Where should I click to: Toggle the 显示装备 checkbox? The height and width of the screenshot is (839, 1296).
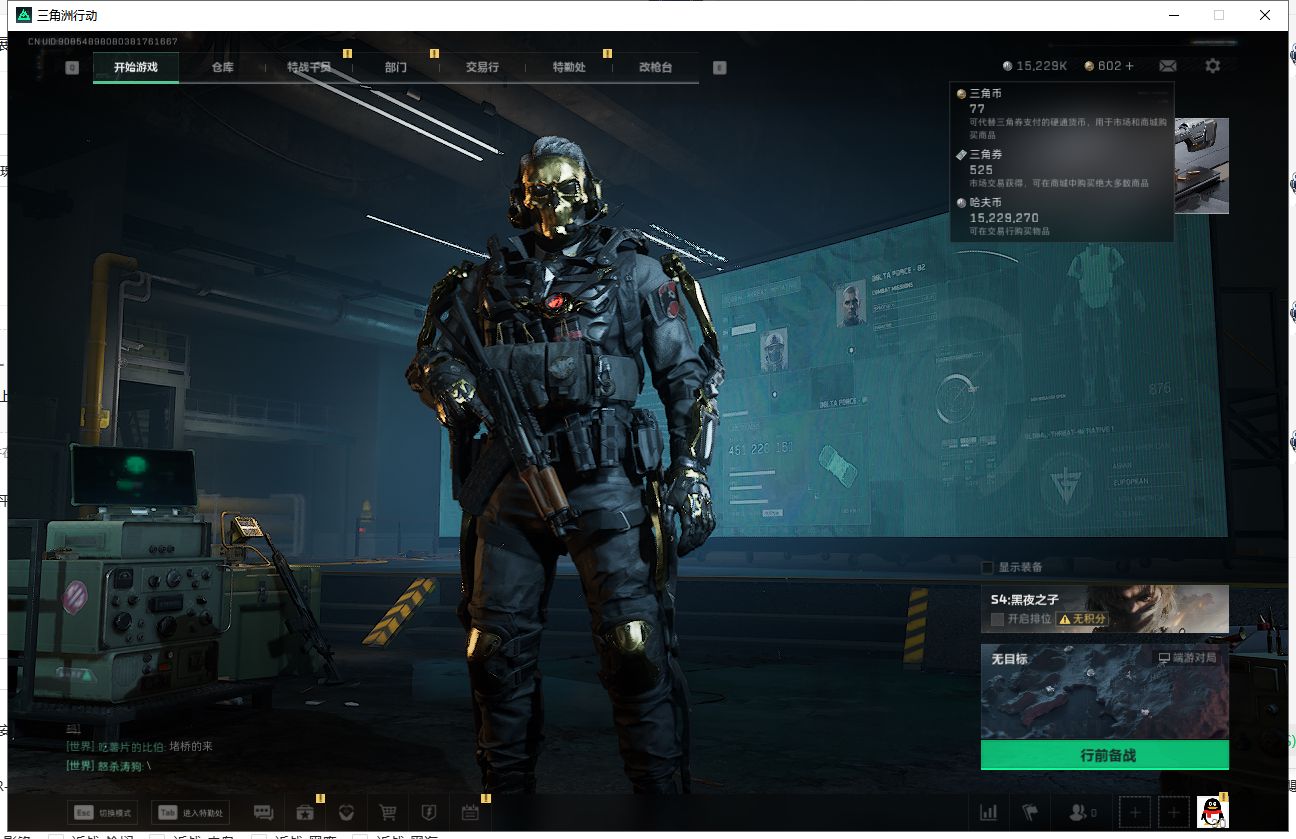[x=988, y=567]
